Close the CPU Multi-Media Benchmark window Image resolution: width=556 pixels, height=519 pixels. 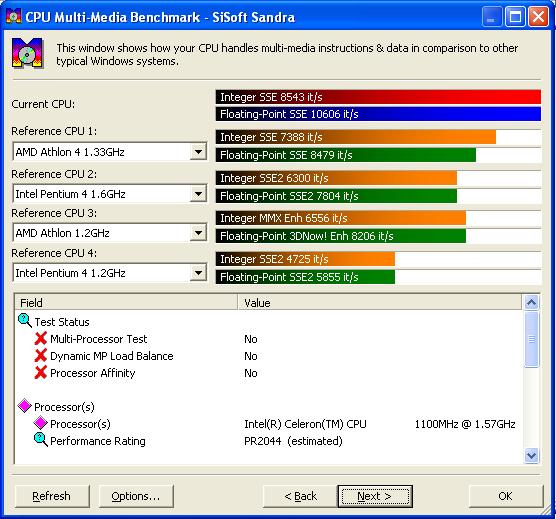538,17
